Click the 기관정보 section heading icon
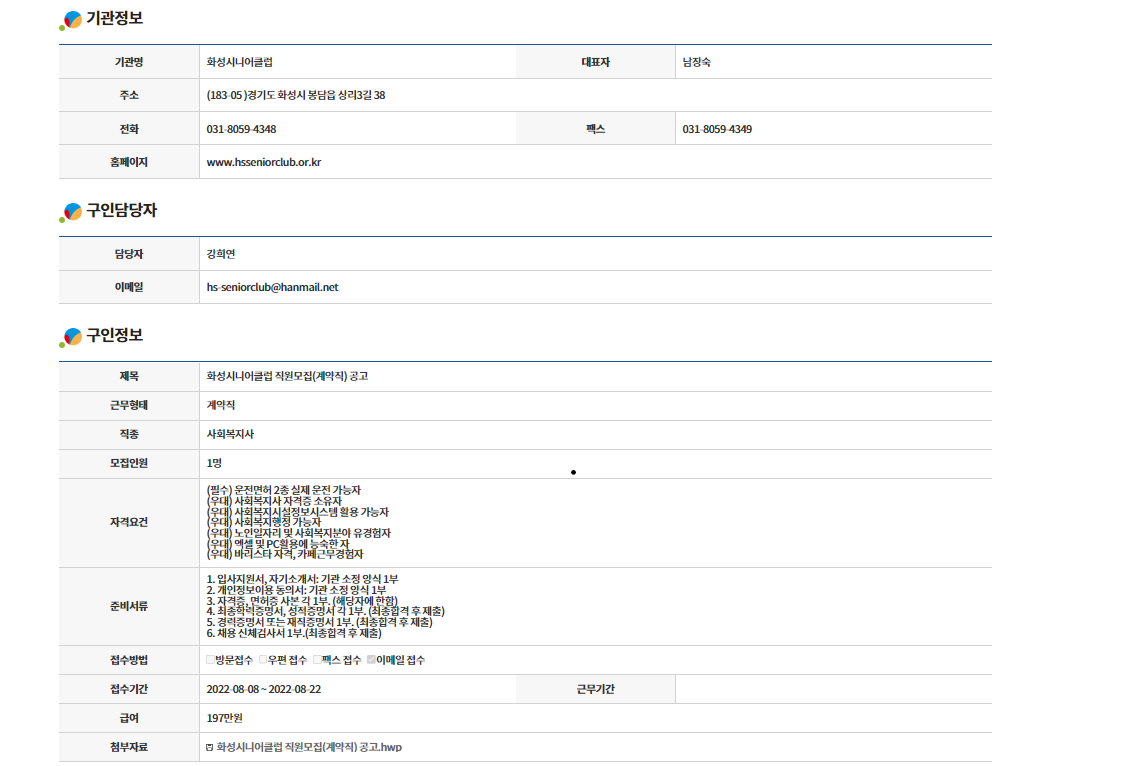Viewport: 1128px width, 766px height. click(70, 21)
